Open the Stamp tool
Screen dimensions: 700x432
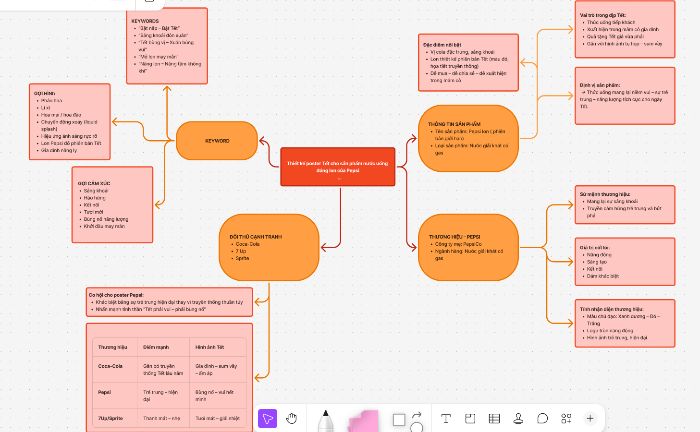coord(518,419)
